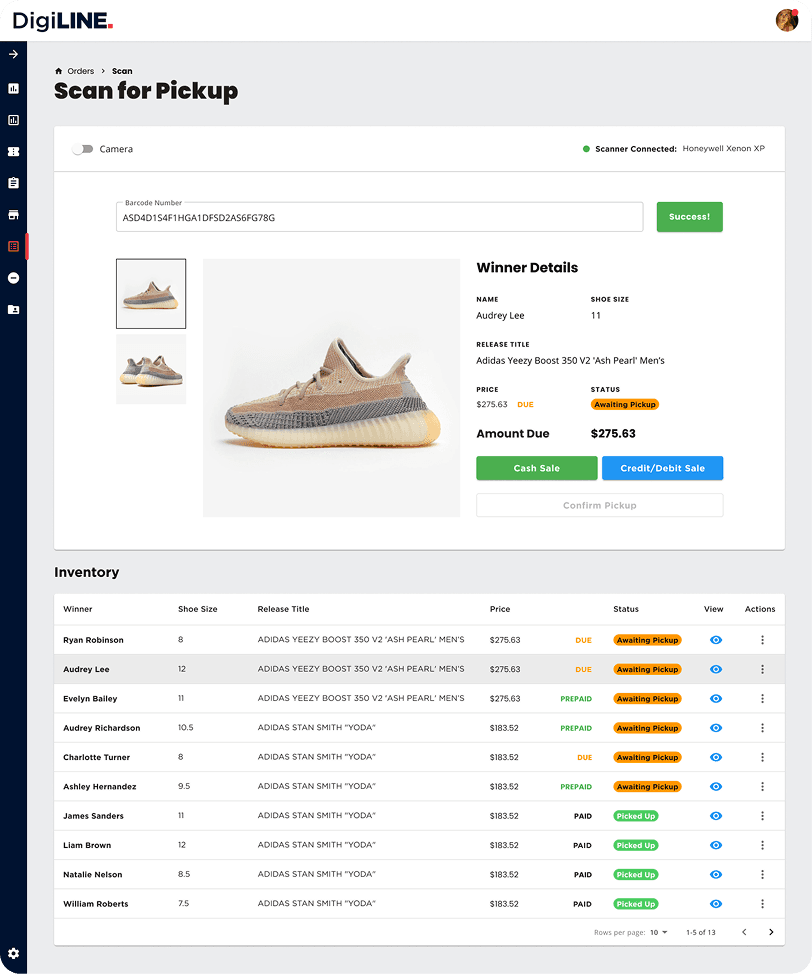This screenshot has width=812, height=974.
Task: Open actions menu for James Sanders
Action: click(x=762, y=816)
